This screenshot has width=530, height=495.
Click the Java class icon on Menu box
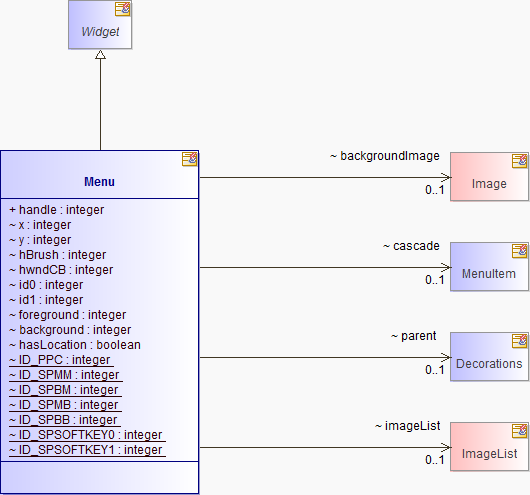coord(190,159)
